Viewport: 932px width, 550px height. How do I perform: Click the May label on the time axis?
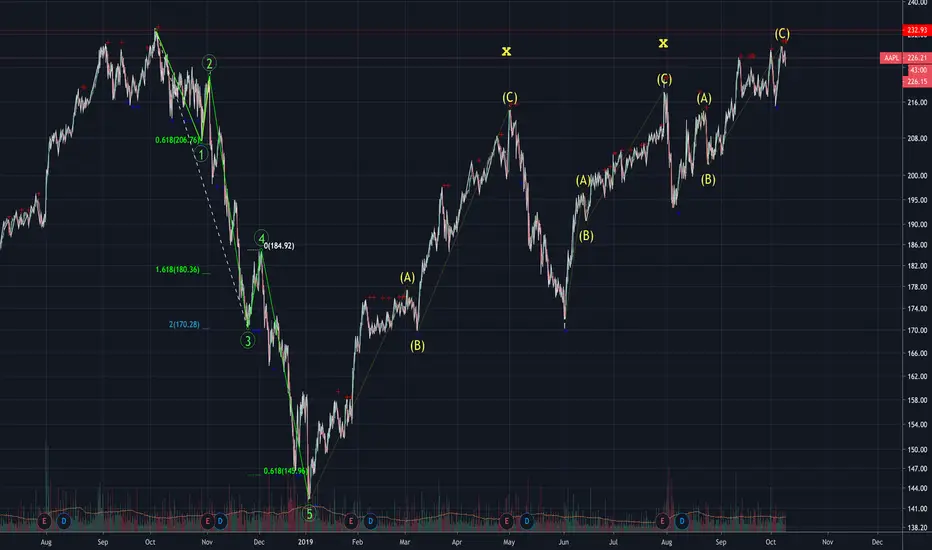click(509, 542)
